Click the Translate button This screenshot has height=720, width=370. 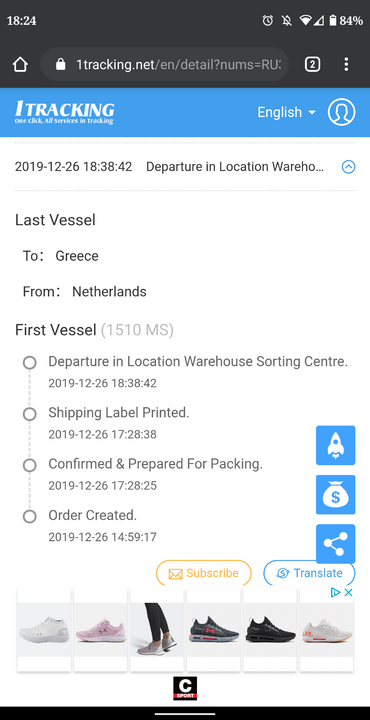[x=309, y=573]
